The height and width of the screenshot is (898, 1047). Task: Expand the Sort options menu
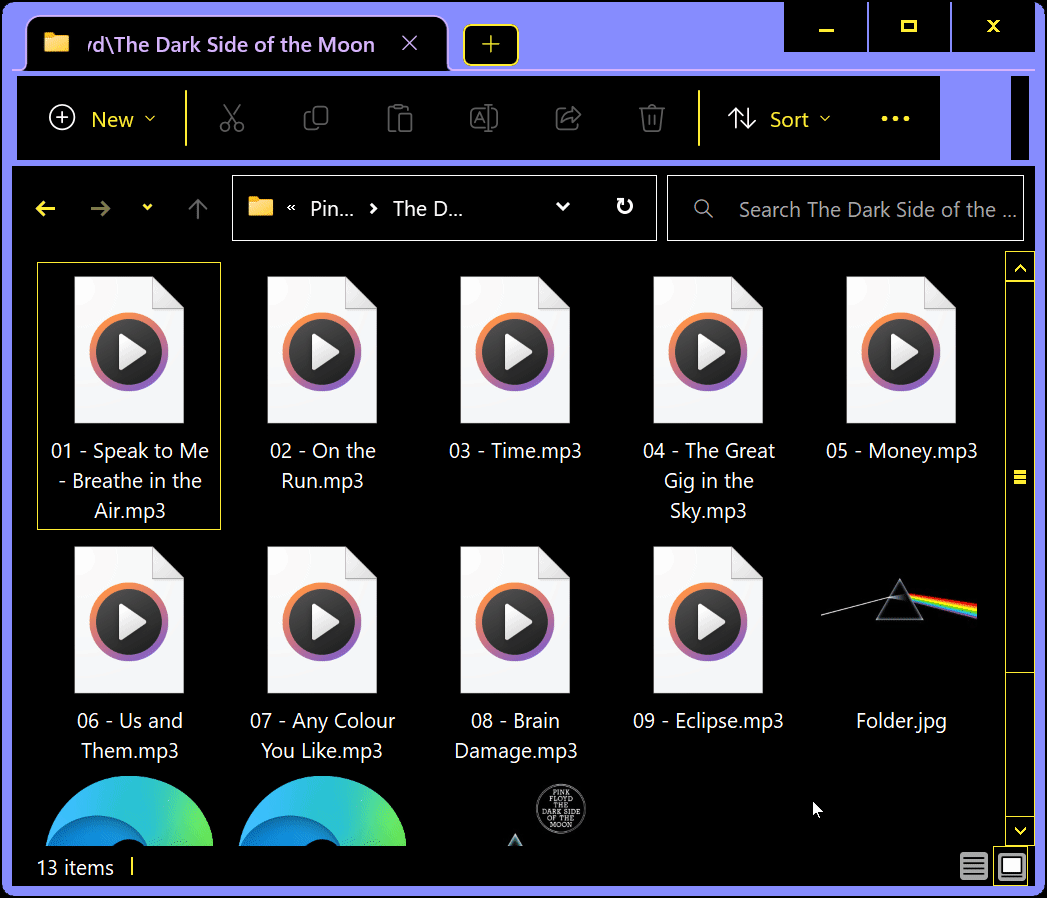tap(780, 119)
